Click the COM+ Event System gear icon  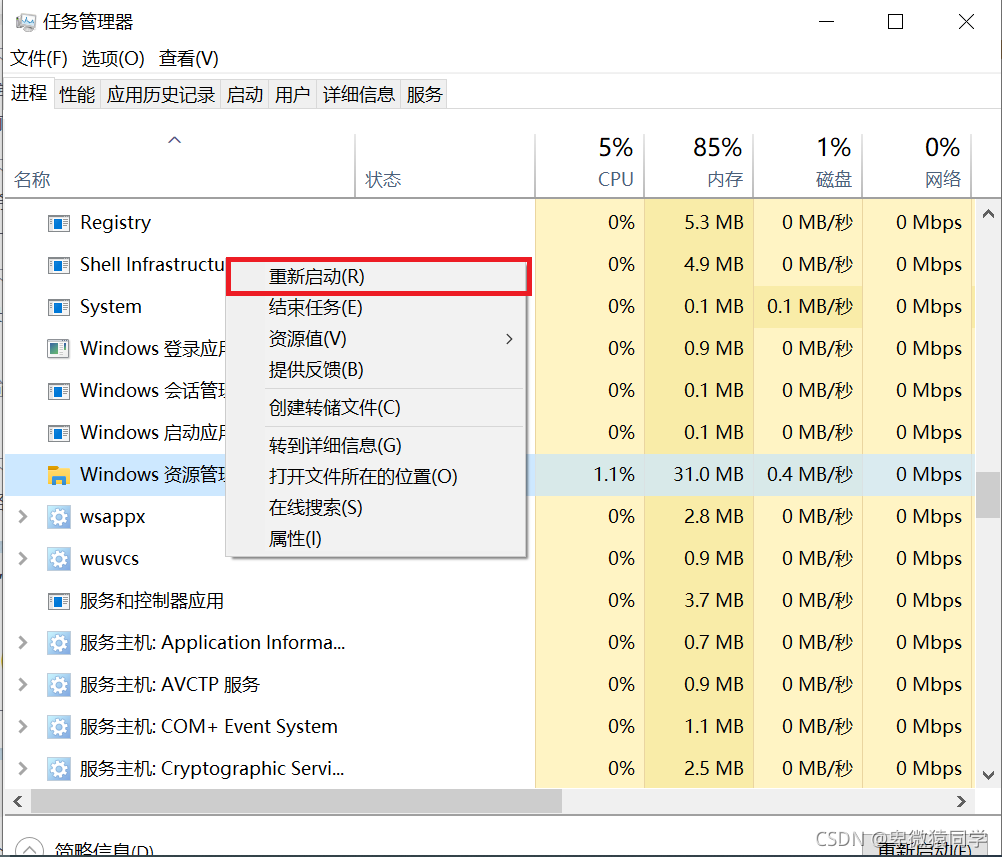[59, 727]
